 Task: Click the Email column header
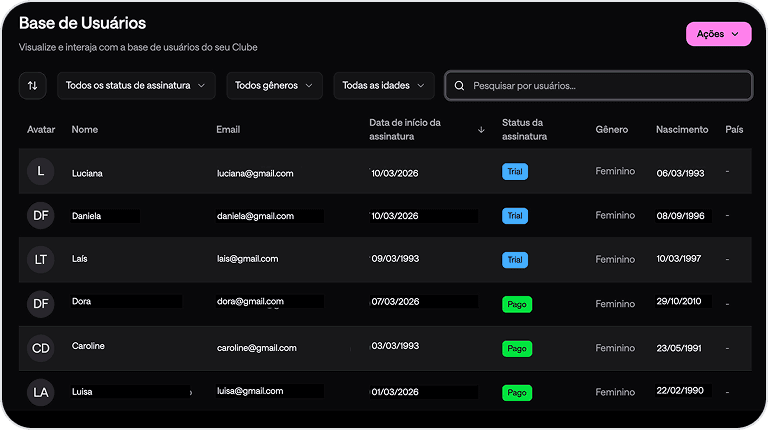pos(228,130)
